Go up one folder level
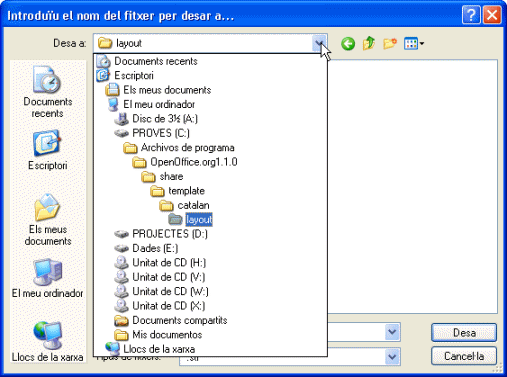Screen dimensions: 507x377 click(369, 44)
